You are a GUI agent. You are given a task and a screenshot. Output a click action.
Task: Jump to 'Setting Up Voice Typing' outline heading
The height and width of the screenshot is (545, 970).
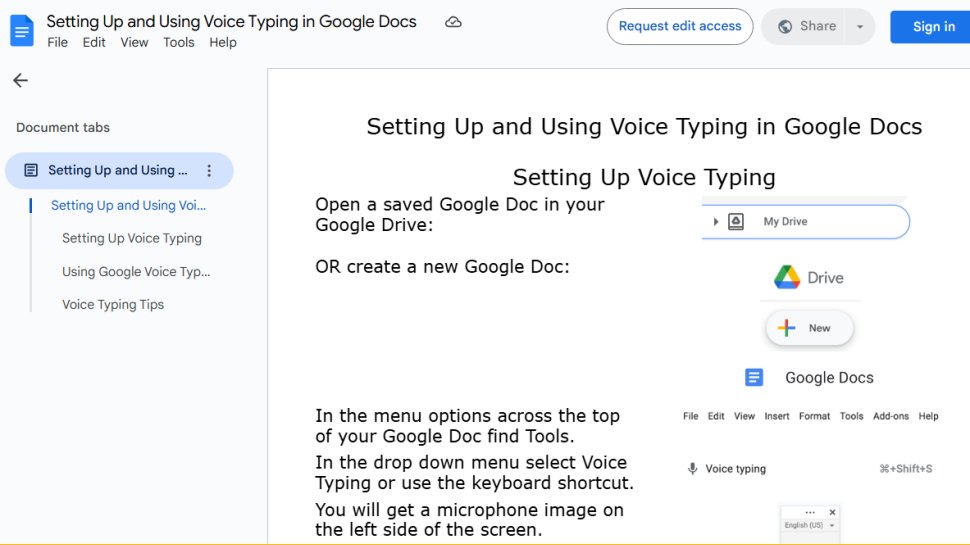coord(132,238)
